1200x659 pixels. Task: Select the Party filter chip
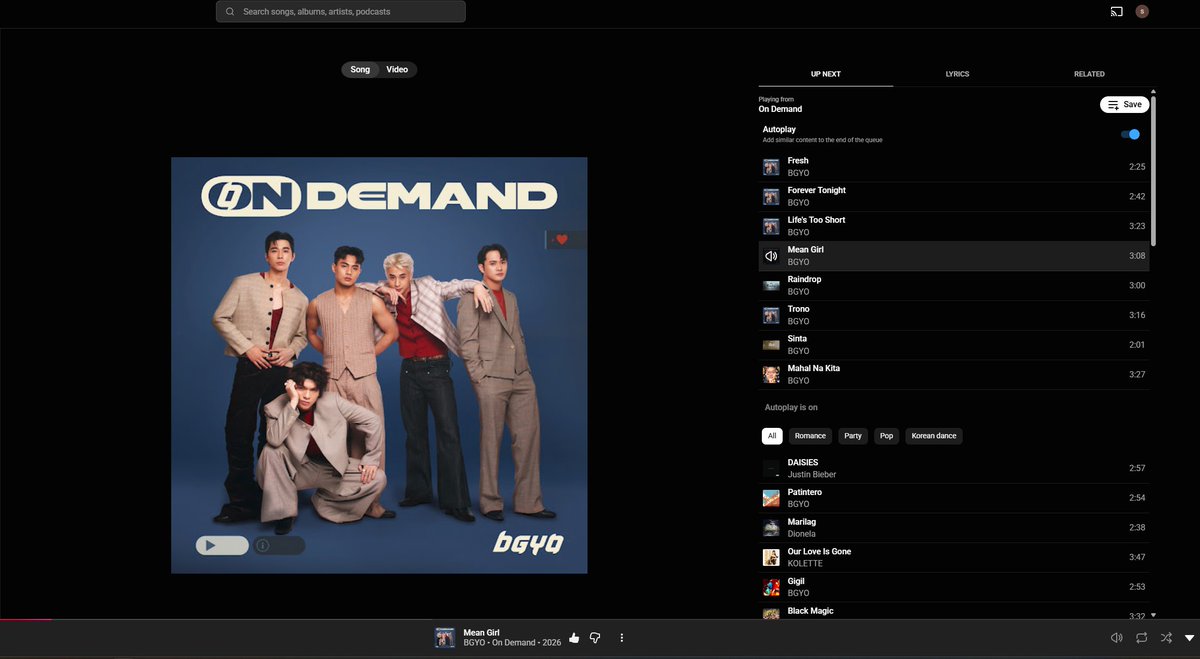pos(853,436)
